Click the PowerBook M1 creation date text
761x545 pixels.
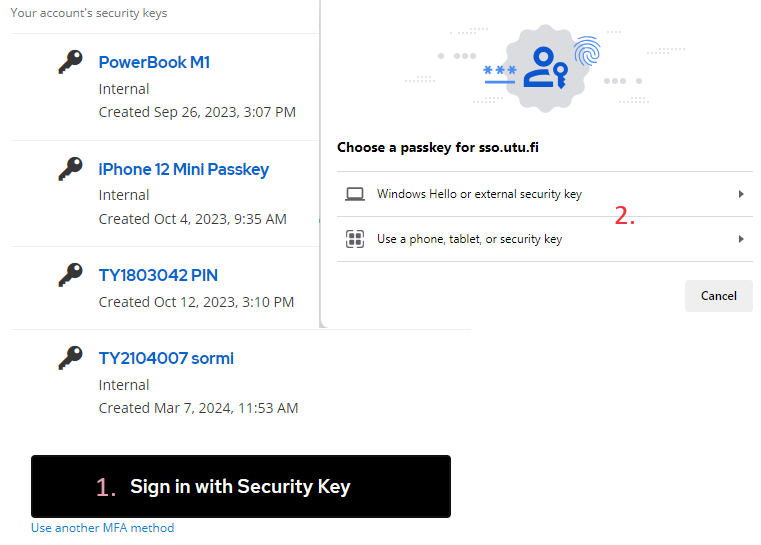[197, 112]
